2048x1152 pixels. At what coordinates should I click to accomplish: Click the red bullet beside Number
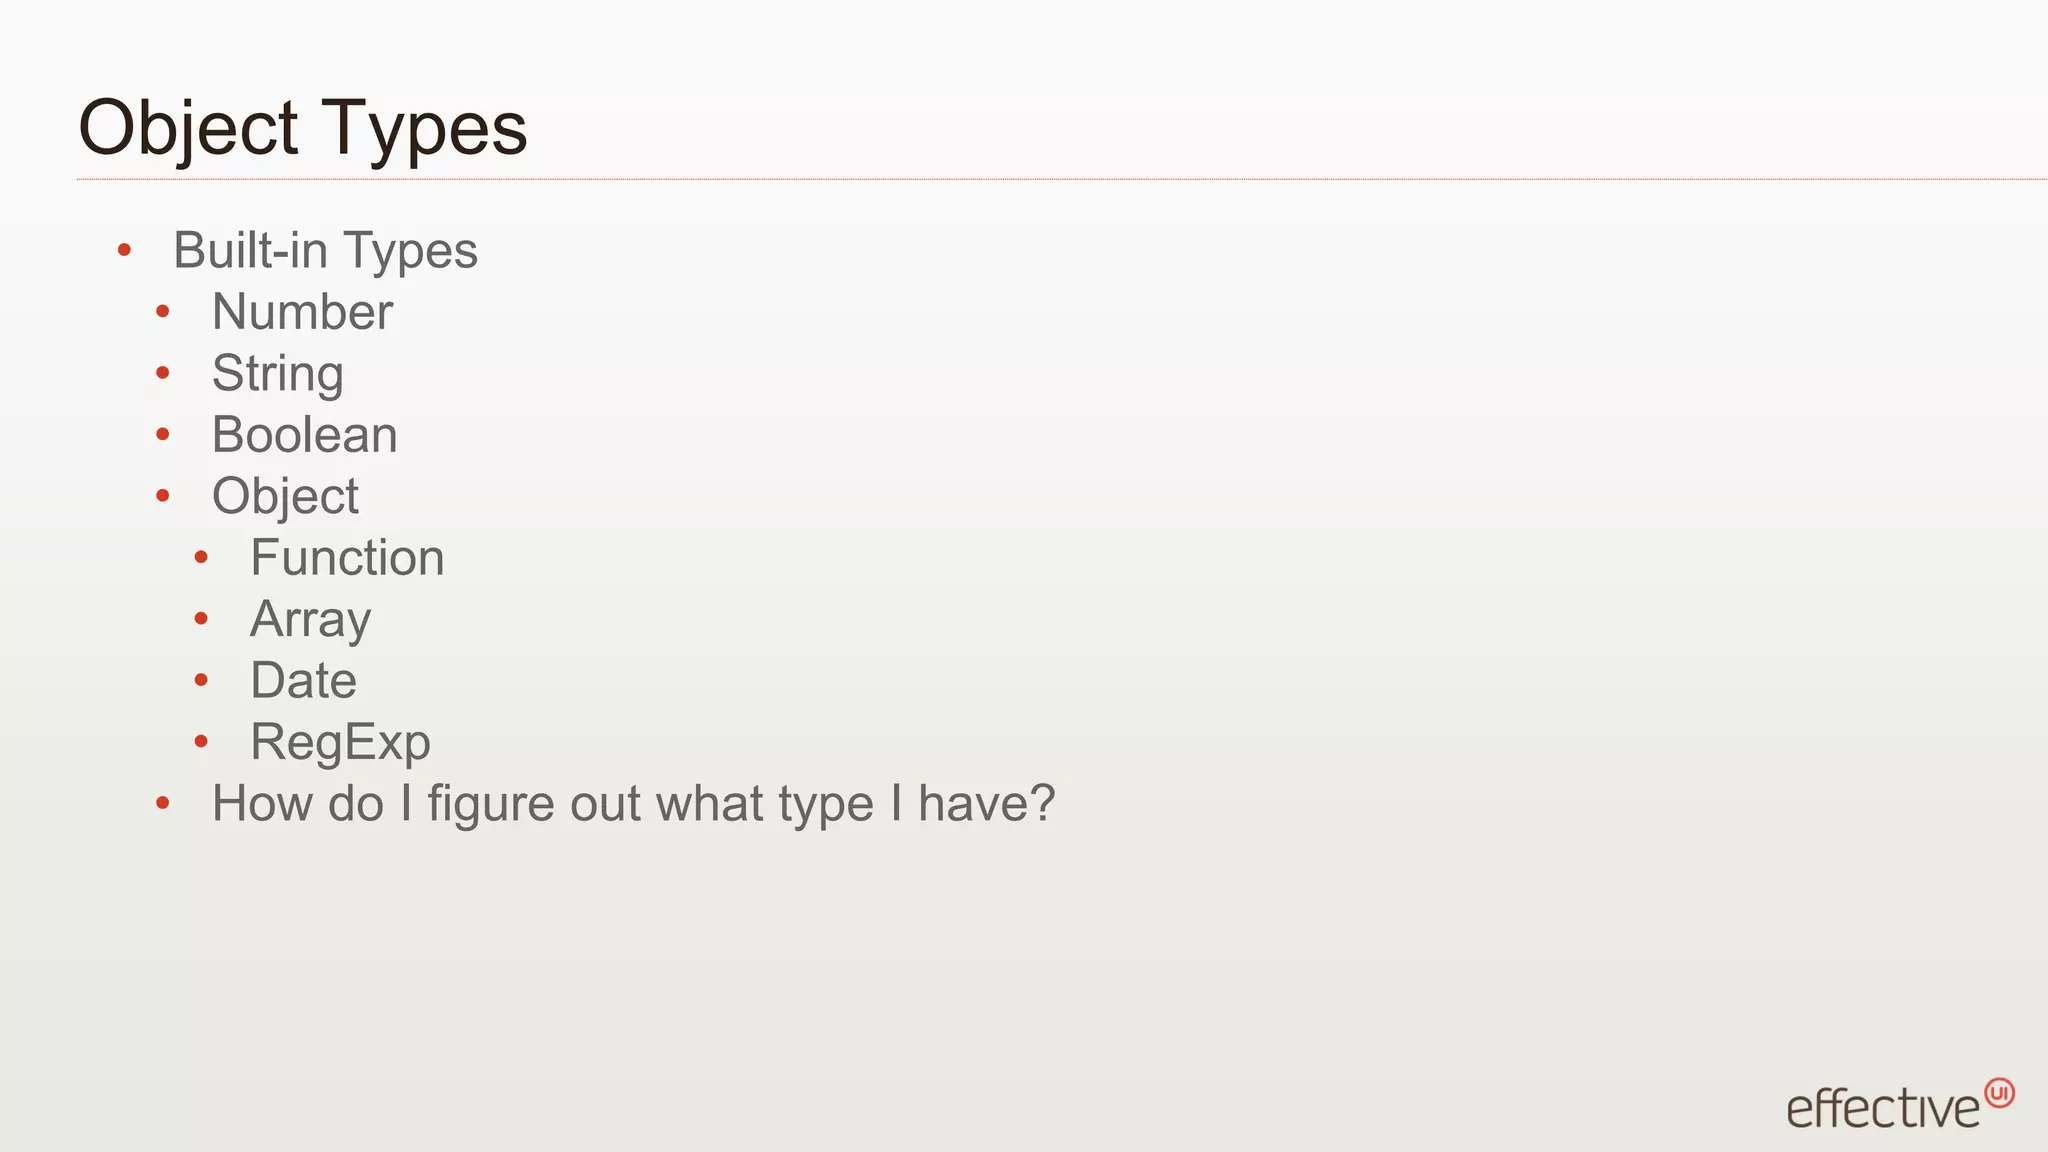(163, 312)
